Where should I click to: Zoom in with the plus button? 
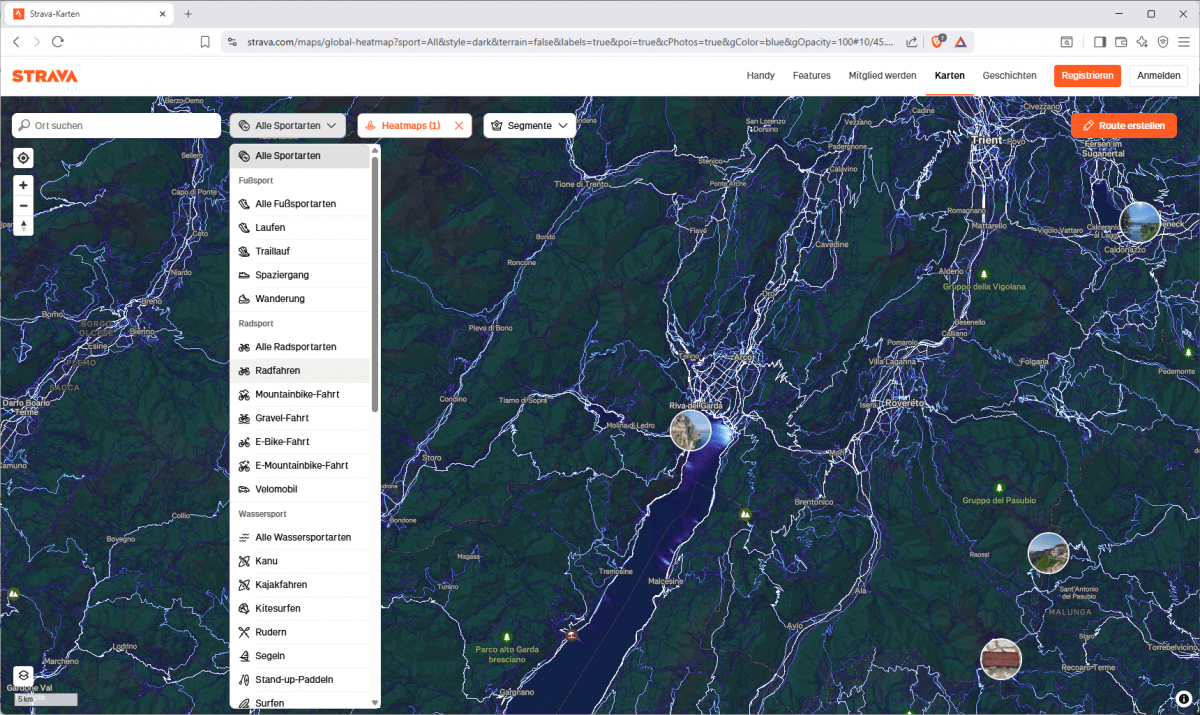point(23,185)
